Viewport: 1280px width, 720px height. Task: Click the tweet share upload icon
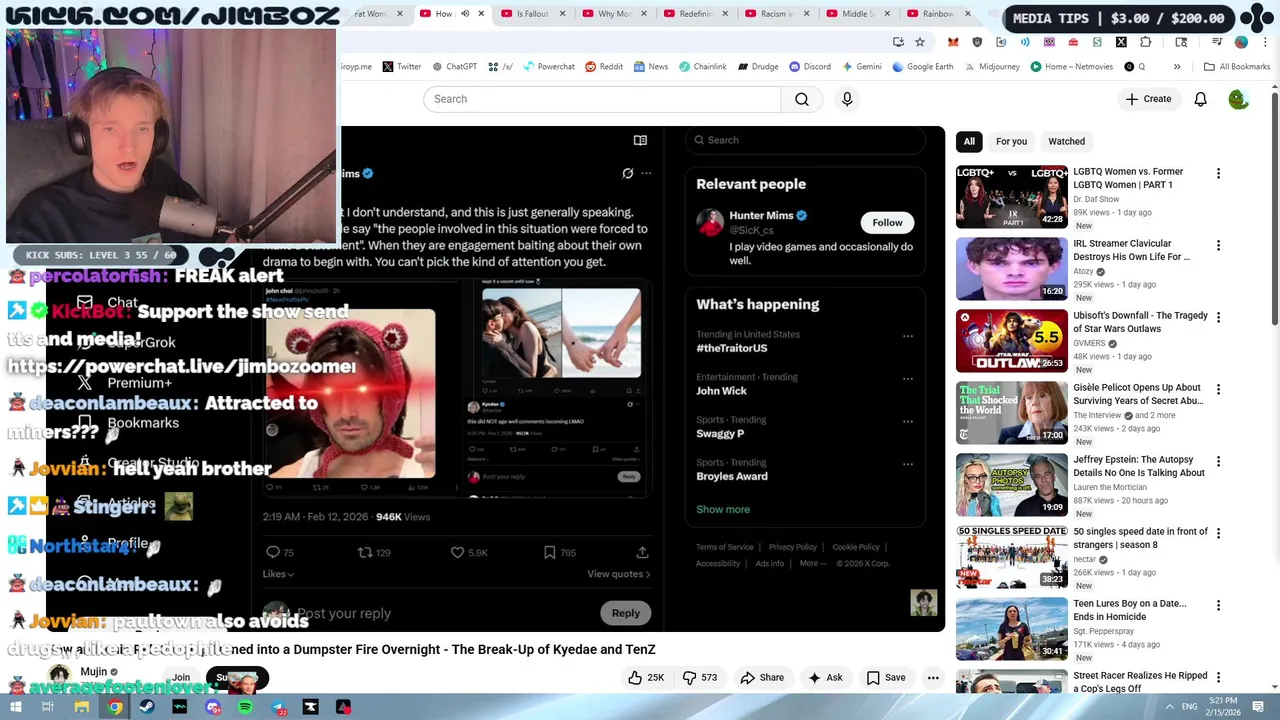[642, 552]
